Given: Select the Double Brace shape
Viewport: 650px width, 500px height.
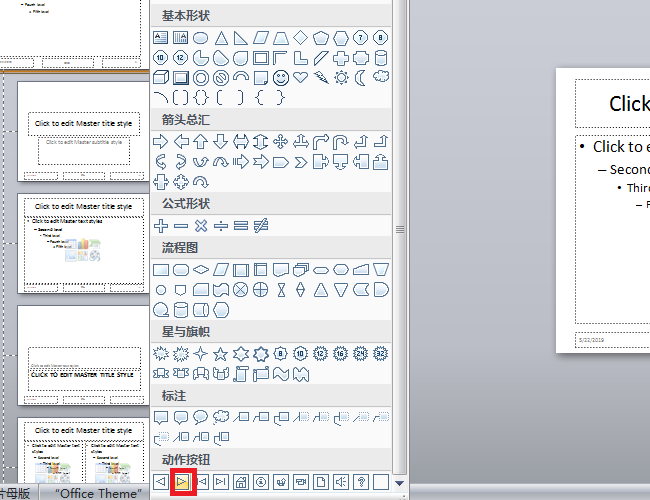Looking at the screenshot, I should [201, 98].
